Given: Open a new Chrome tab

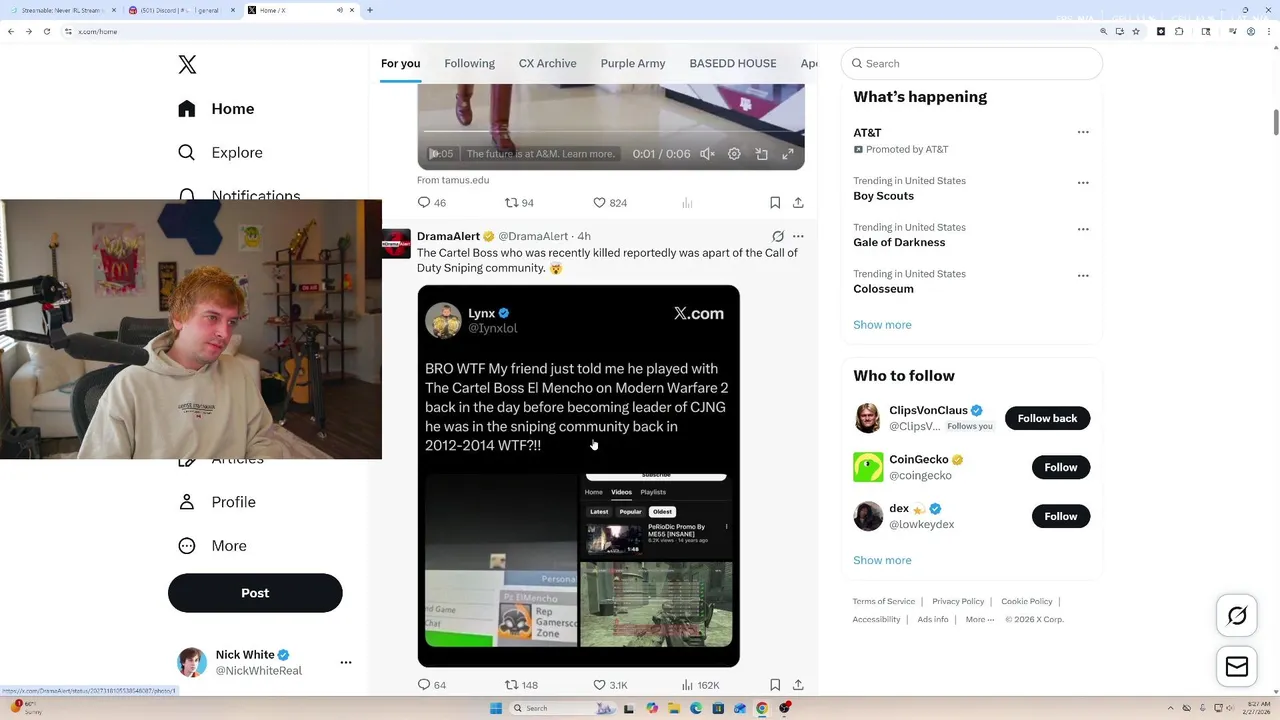Looking at the screenshot, I should 370,10.
